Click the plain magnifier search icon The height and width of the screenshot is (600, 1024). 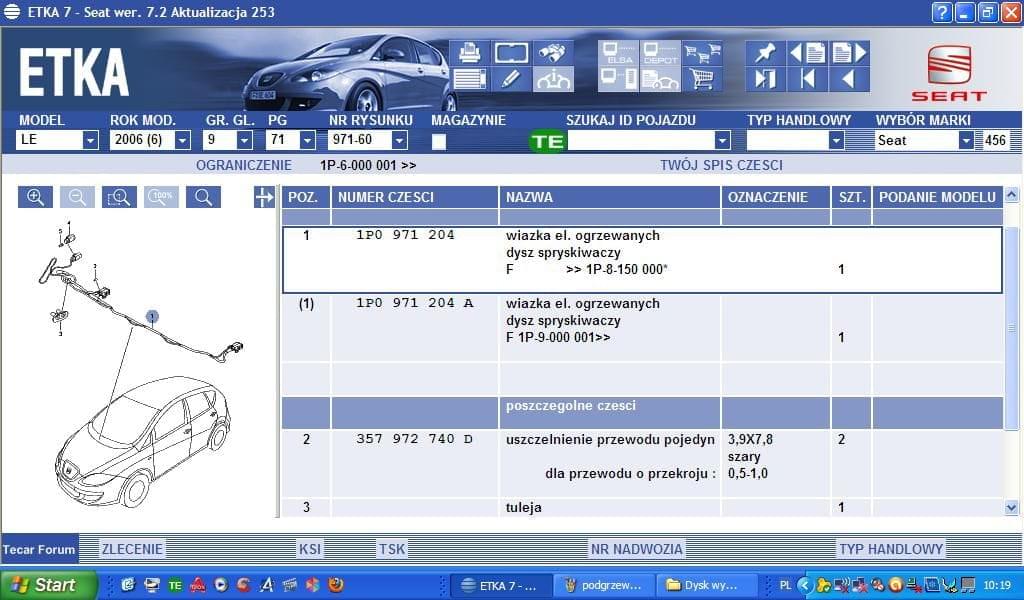click(203, 197)
